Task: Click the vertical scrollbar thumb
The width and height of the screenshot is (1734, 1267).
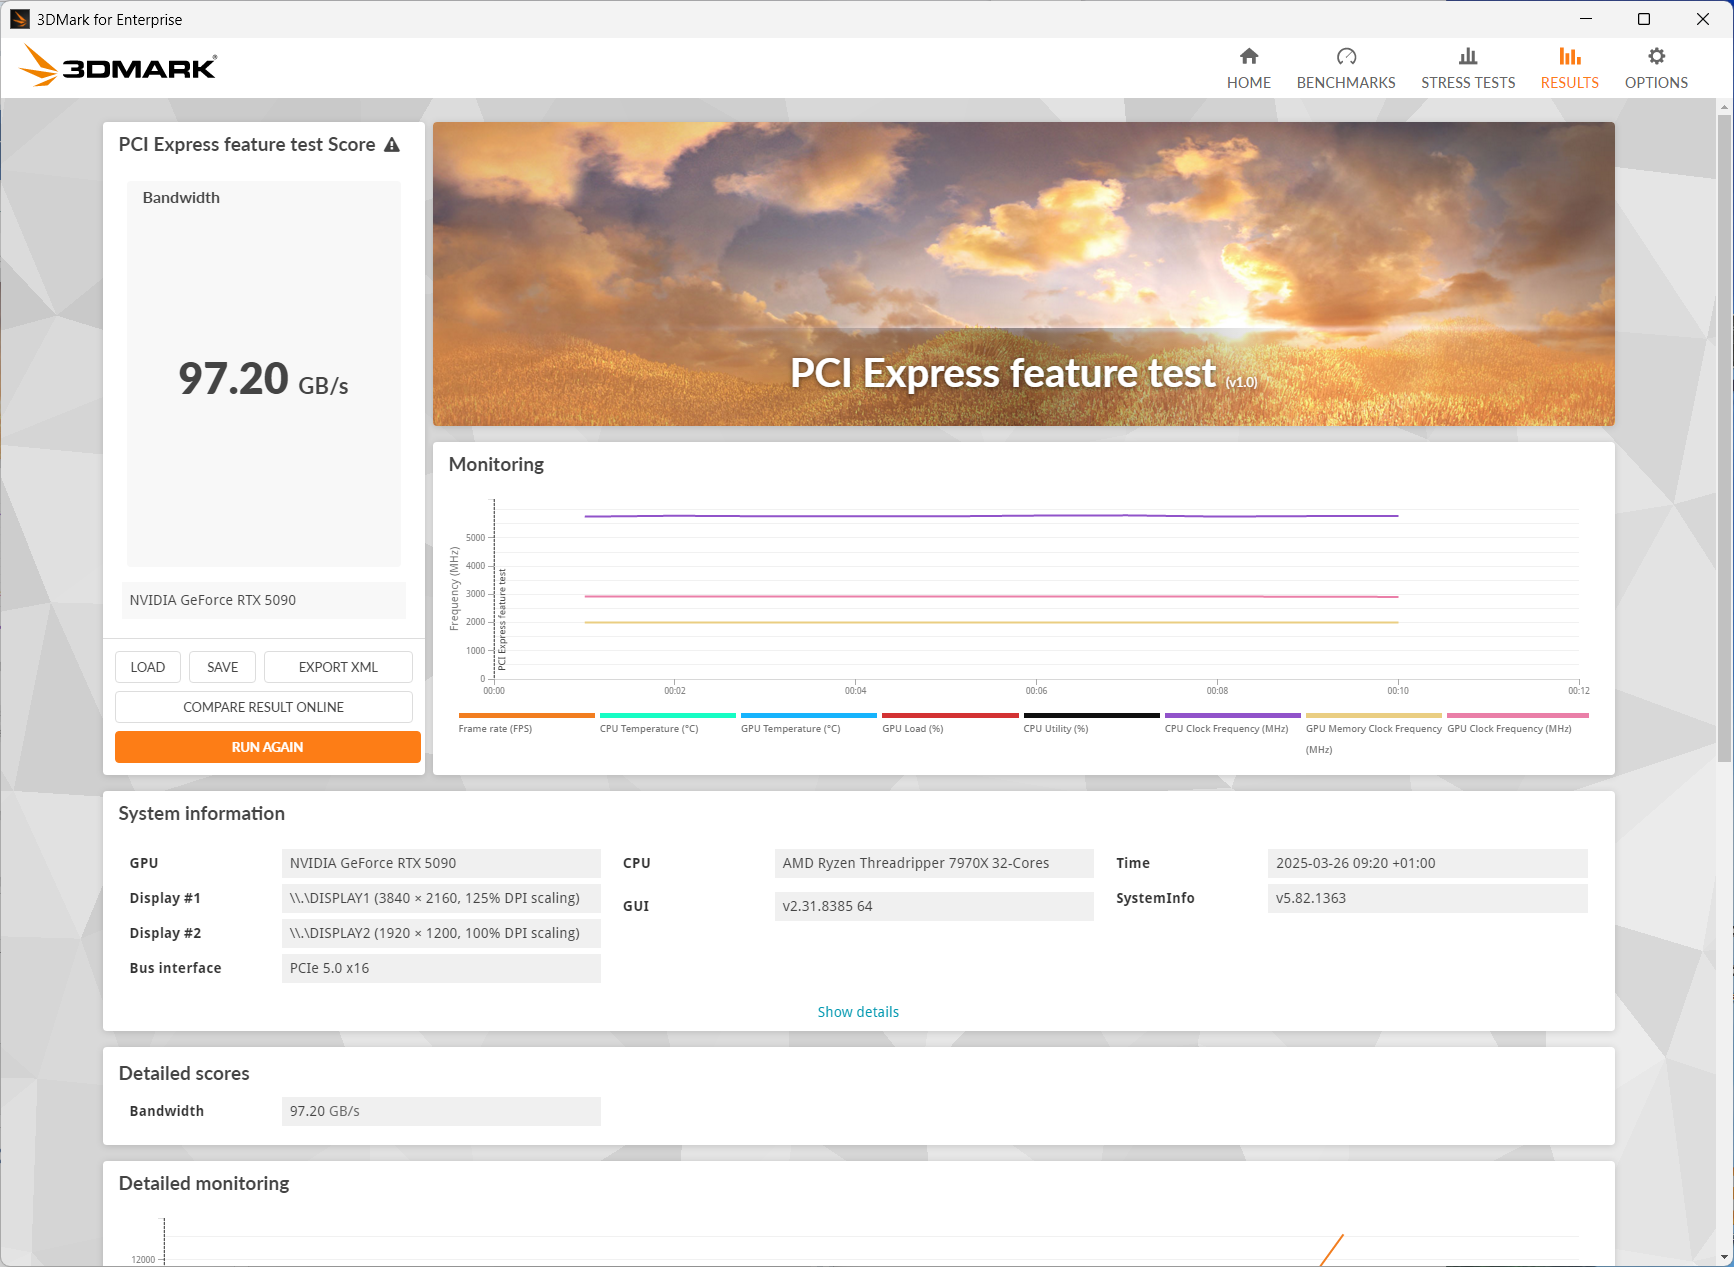Action: (1724, 439)
